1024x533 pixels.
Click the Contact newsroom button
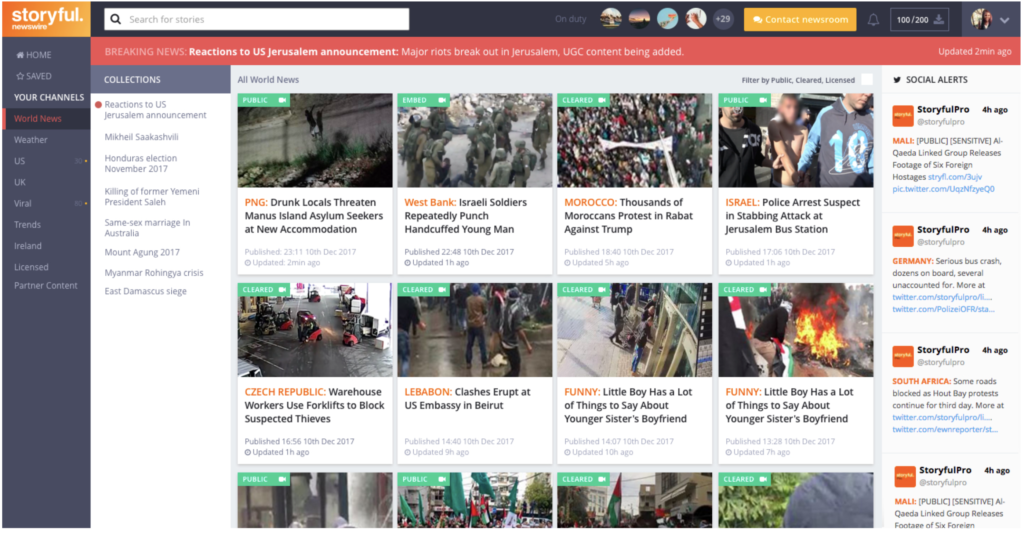point(800,20)
